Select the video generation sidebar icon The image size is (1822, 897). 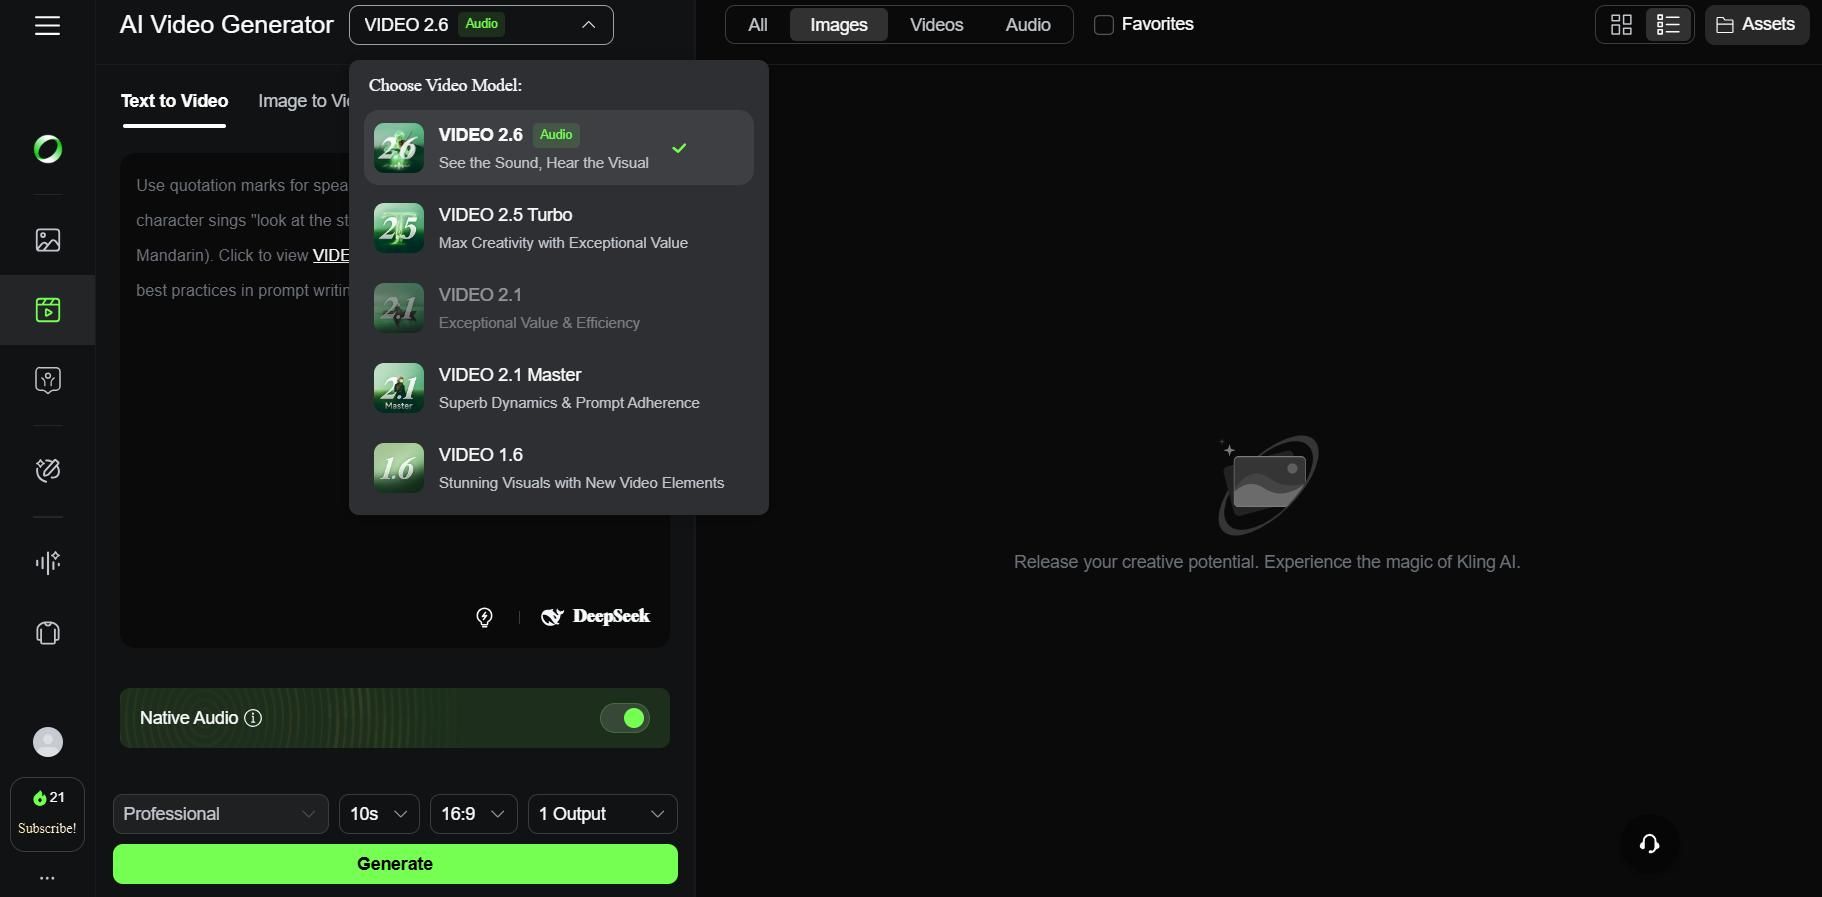click(48, 310)
